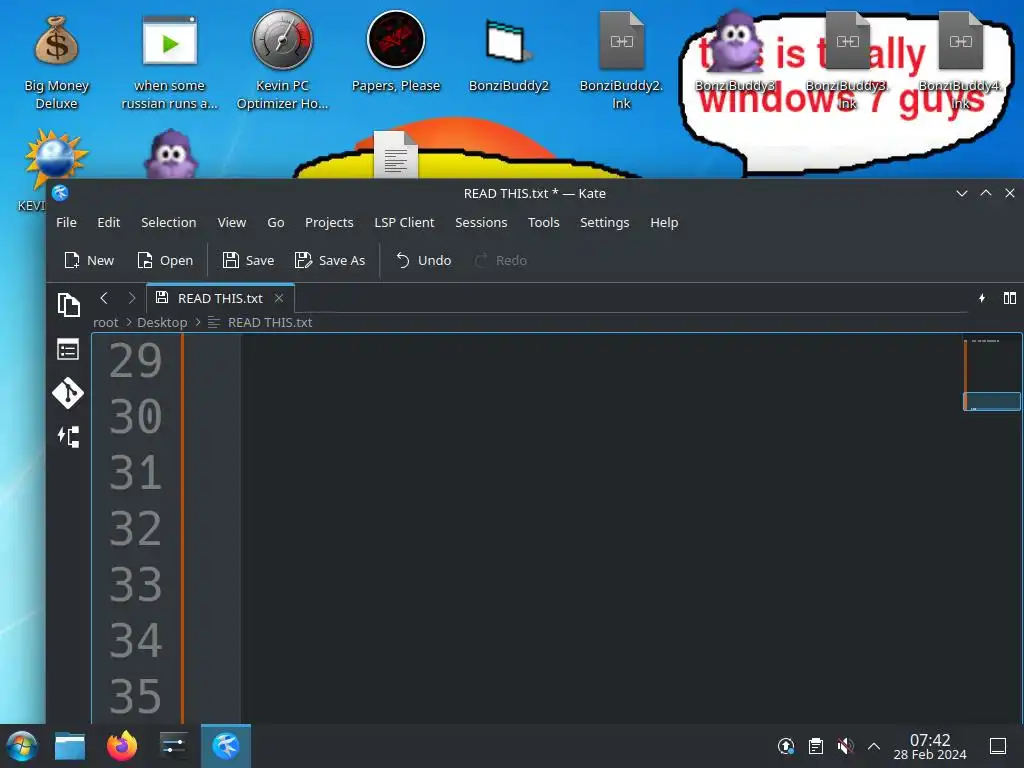The width and height of the screenshot is (1024, 768).
Task: Click the show desktop button in the taskbar
Action: (998, 746)
